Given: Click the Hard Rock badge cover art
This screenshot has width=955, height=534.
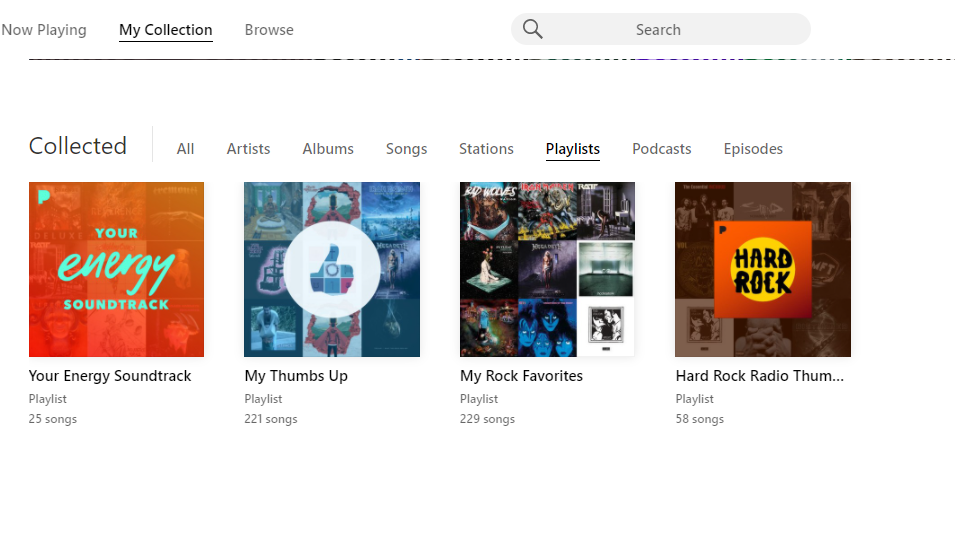Looking at the screenshot, I should (763, 269).
